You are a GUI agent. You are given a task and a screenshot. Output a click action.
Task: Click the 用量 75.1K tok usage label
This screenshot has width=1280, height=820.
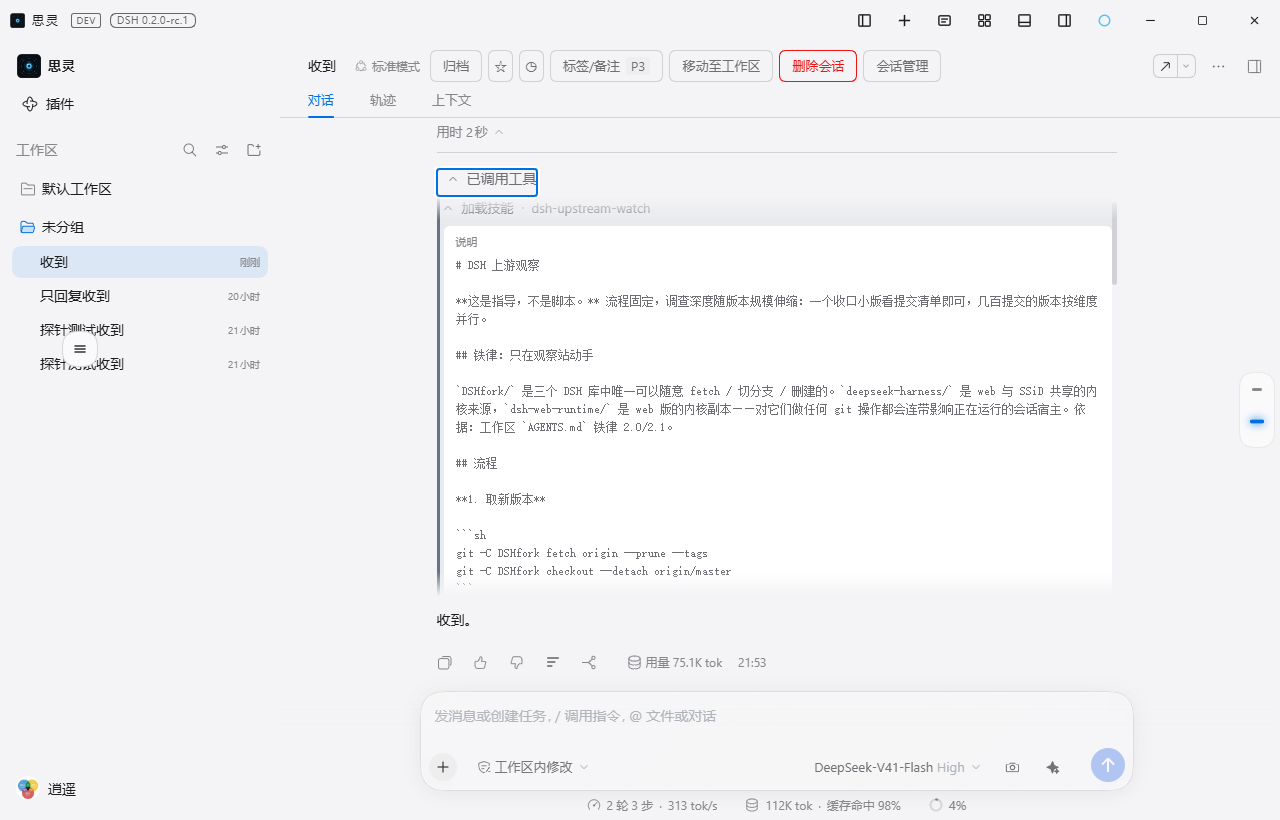(x=675, y=662)
